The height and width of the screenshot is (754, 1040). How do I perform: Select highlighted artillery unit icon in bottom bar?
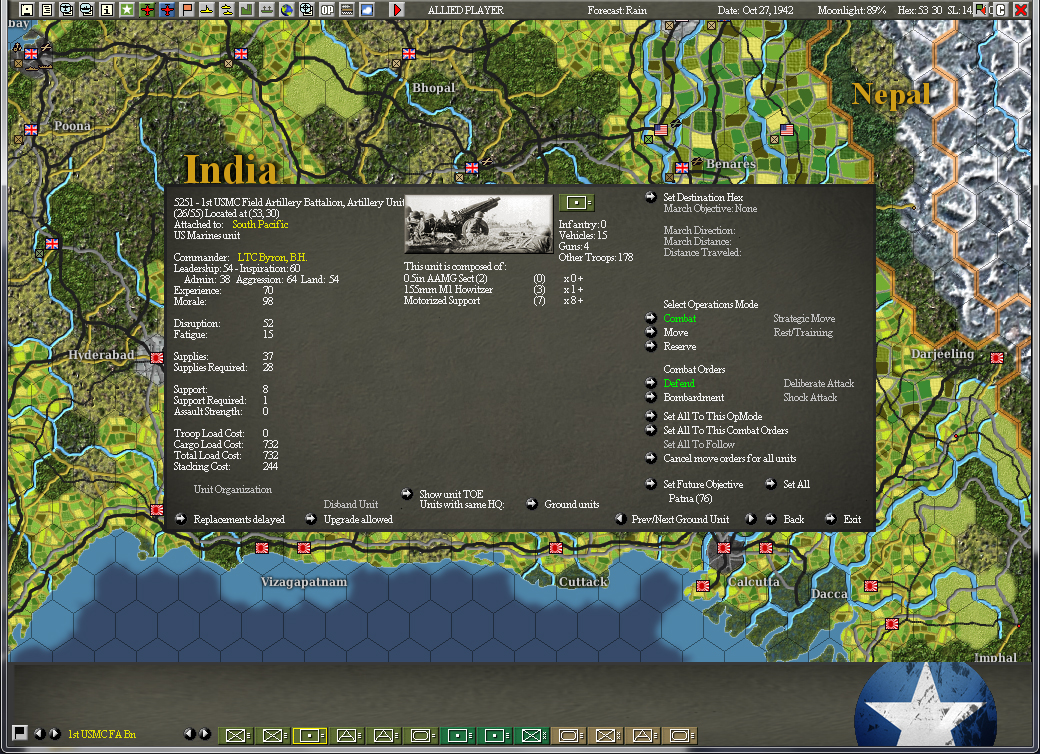tap(310, 735)
